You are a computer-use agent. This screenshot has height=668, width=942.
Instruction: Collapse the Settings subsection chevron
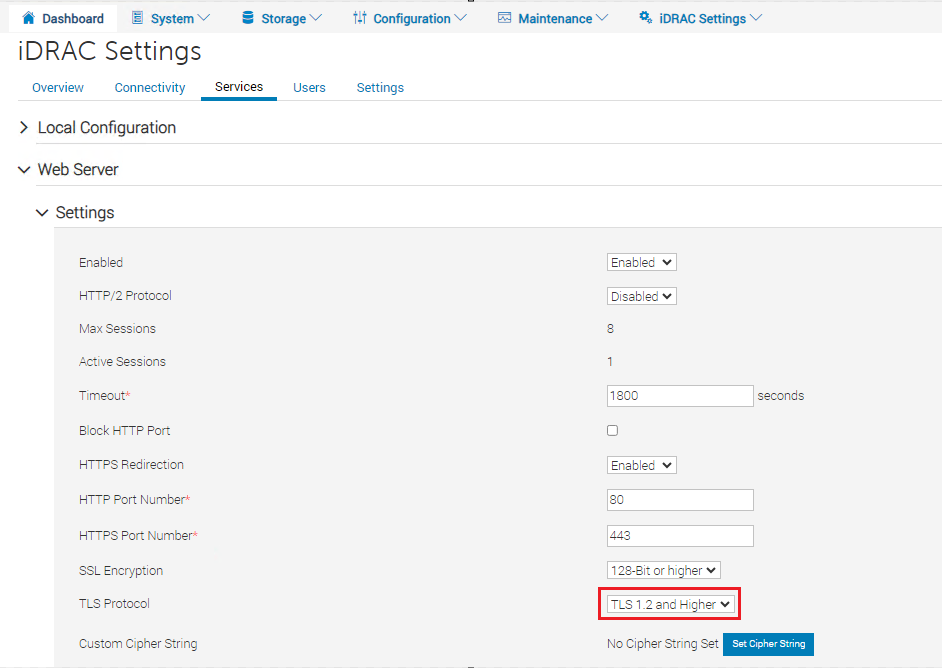[42, 213]
